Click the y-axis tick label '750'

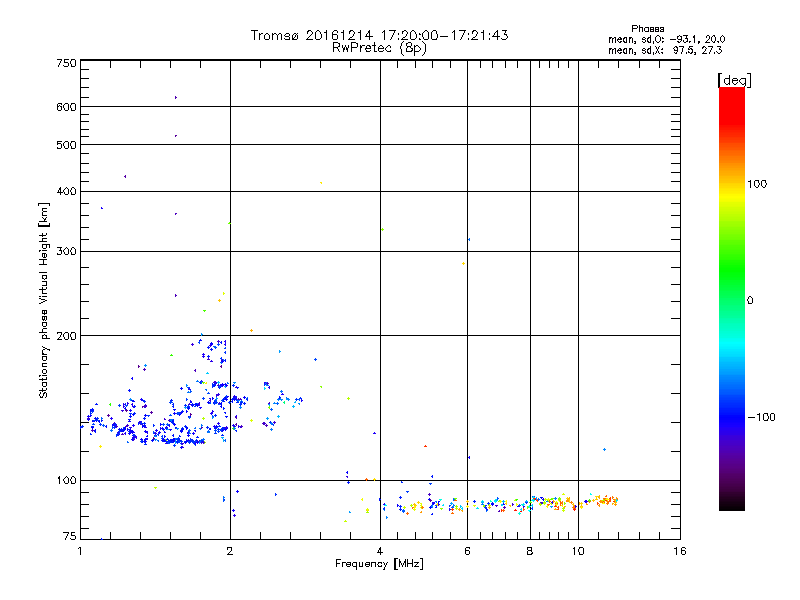coord(66,63)
